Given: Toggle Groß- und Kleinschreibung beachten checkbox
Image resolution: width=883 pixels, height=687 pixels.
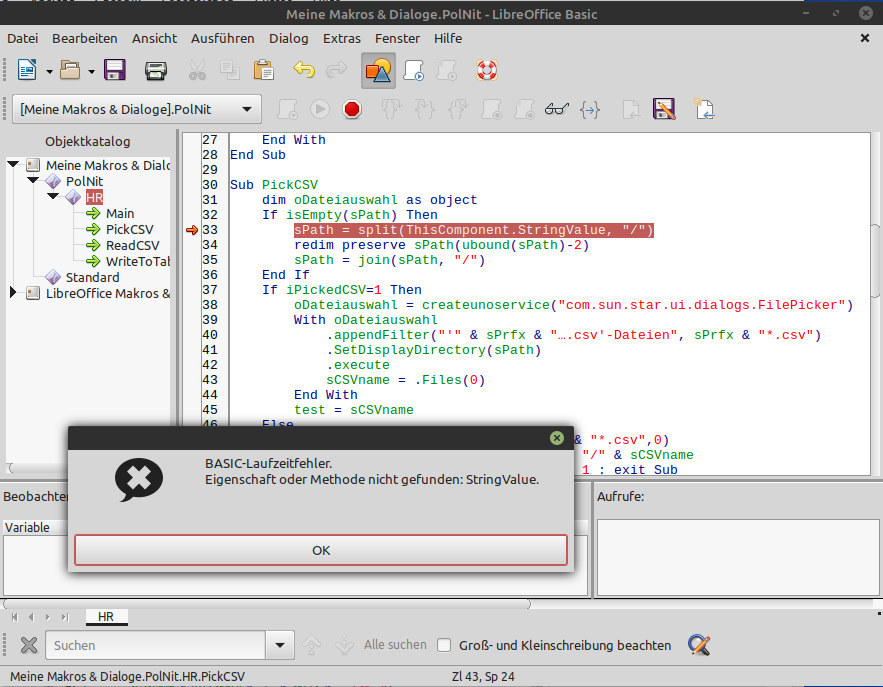Looking at the screenshot, I should pyautogui.click(x=444, y=645).
